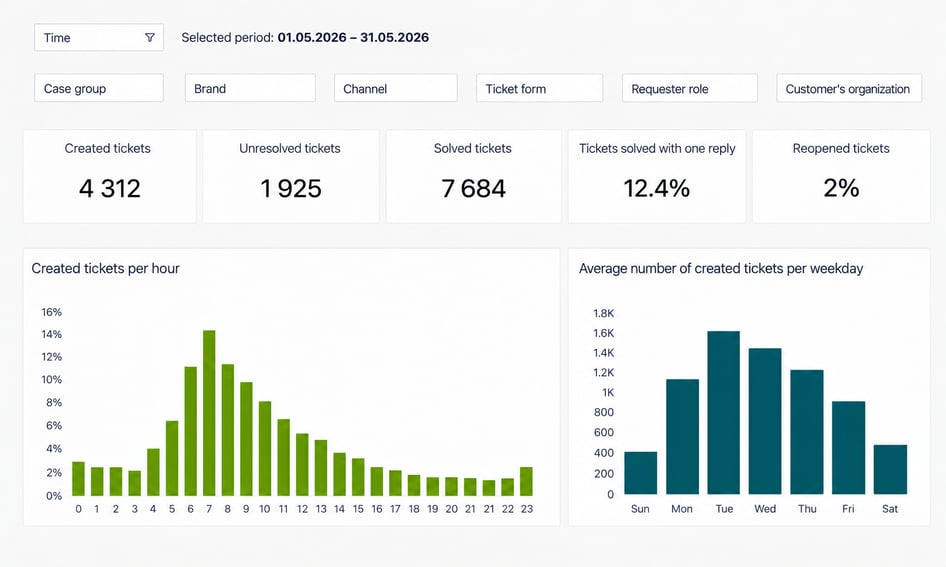This screenshot has height=567, width=946.
Task: Click the 'Sat' x-axis label
Action: tap(890, 508)
